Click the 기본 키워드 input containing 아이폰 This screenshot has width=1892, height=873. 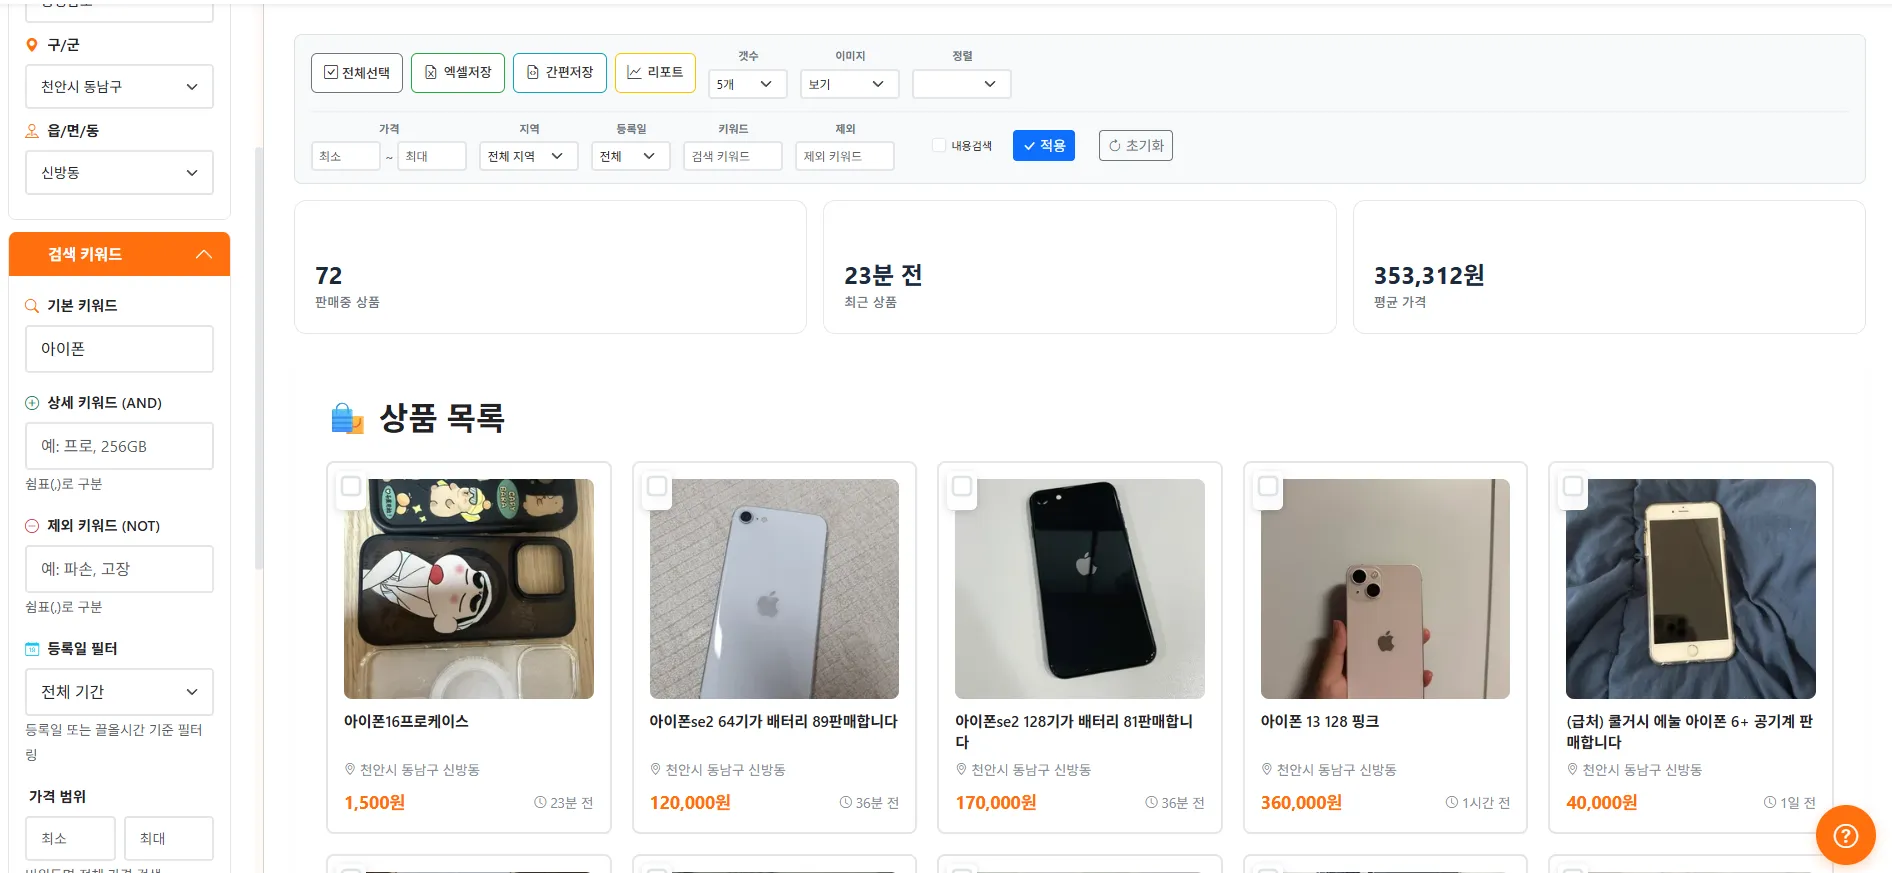[119, 349]
